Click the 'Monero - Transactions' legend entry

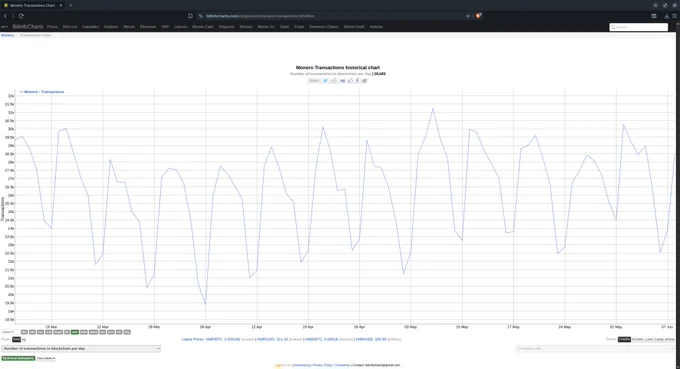click(x=42, y=92)
